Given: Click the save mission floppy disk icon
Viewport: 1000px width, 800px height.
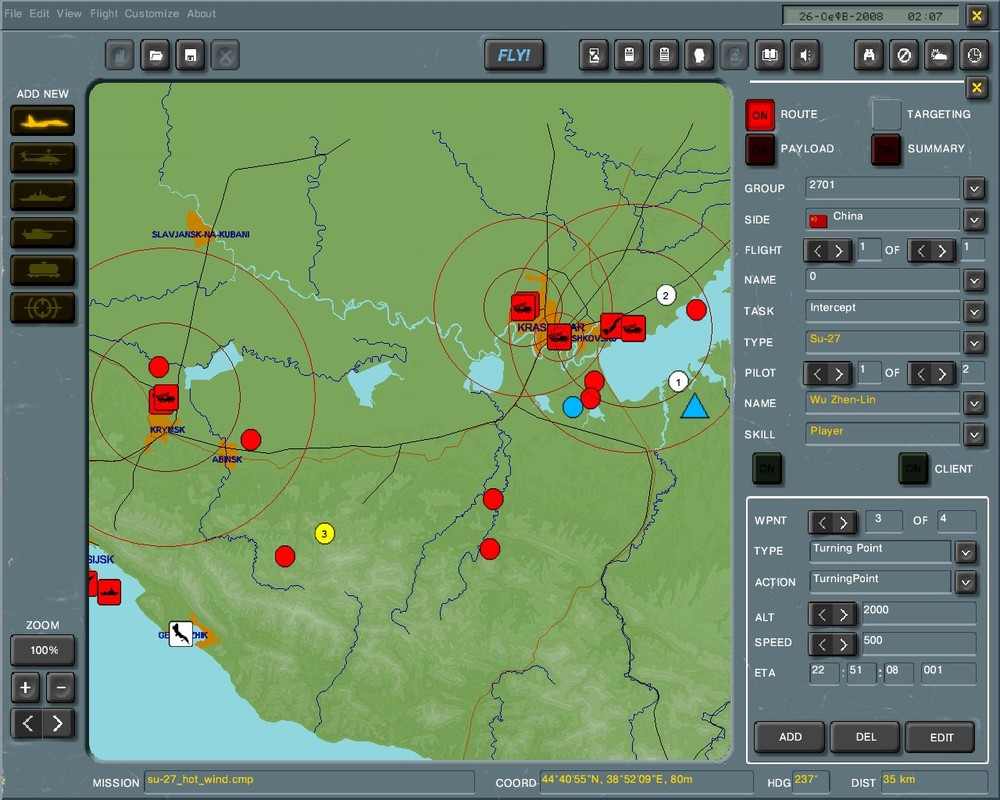Looking at the screenshot, I should point(190,56).
